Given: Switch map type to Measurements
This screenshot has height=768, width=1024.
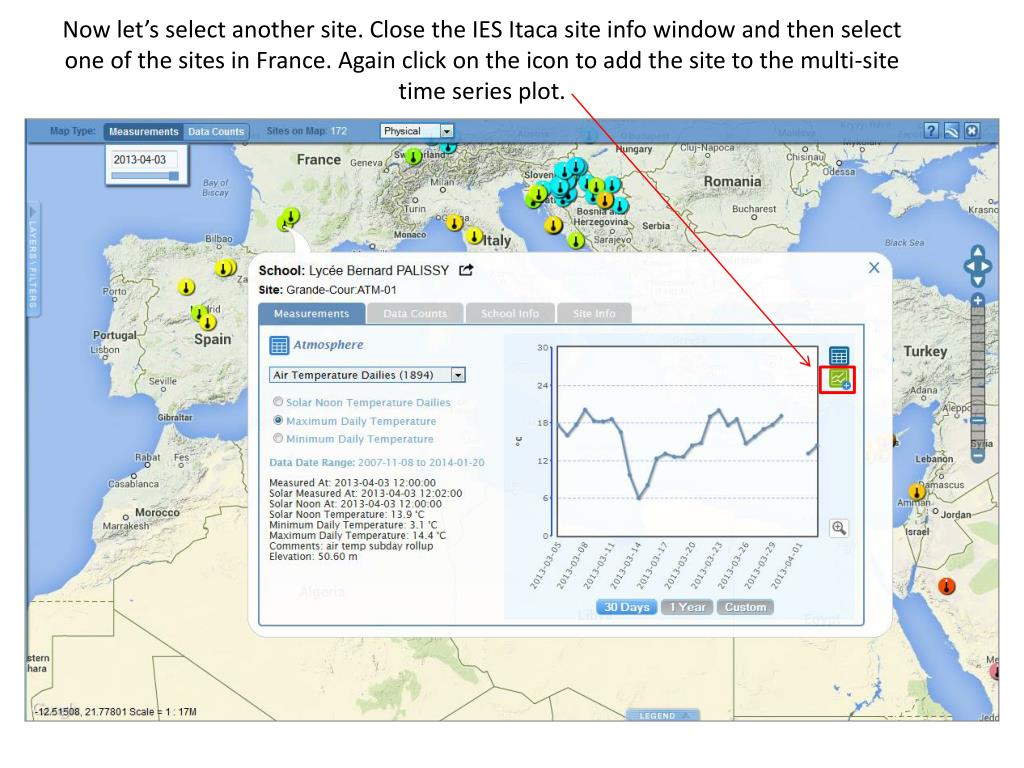Looking at the screenshot, I should click(144, 131).
